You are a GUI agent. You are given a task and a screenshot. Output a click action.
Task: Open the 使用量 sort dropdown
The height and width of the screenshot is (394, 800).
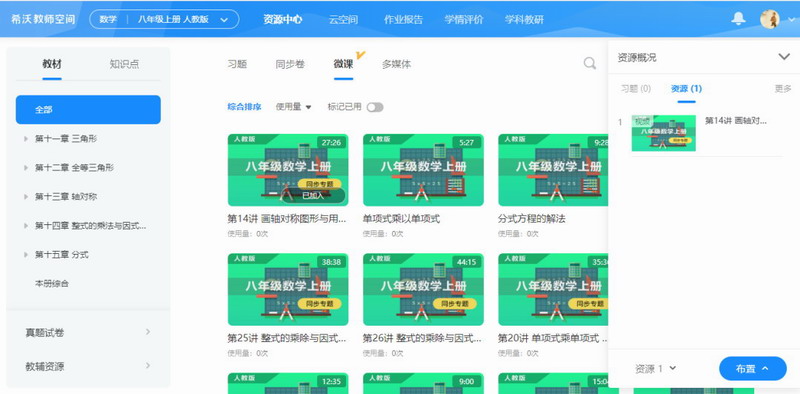click(x=293, y=107)
